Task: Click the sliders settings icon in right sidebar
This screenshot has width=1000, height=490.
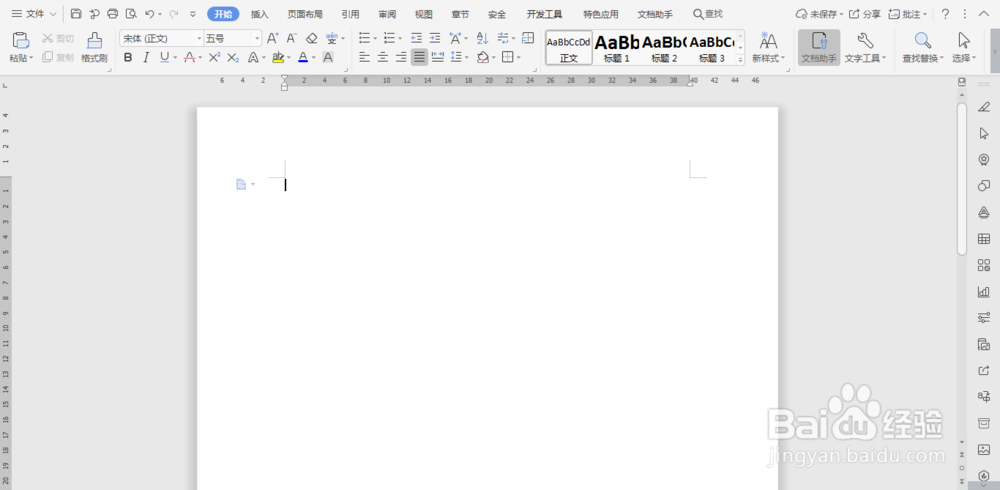Action: [984, 318]
